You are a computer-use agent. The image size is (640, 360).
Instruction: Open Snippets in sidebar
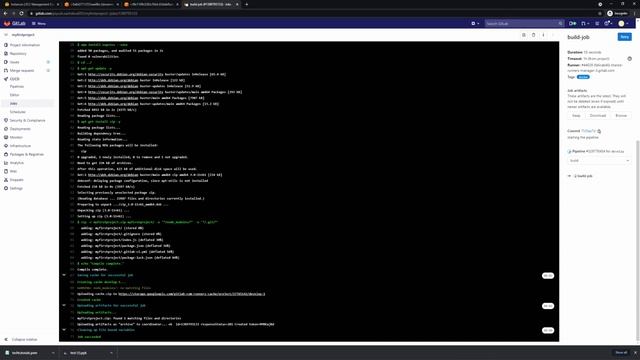click(17, 180)
